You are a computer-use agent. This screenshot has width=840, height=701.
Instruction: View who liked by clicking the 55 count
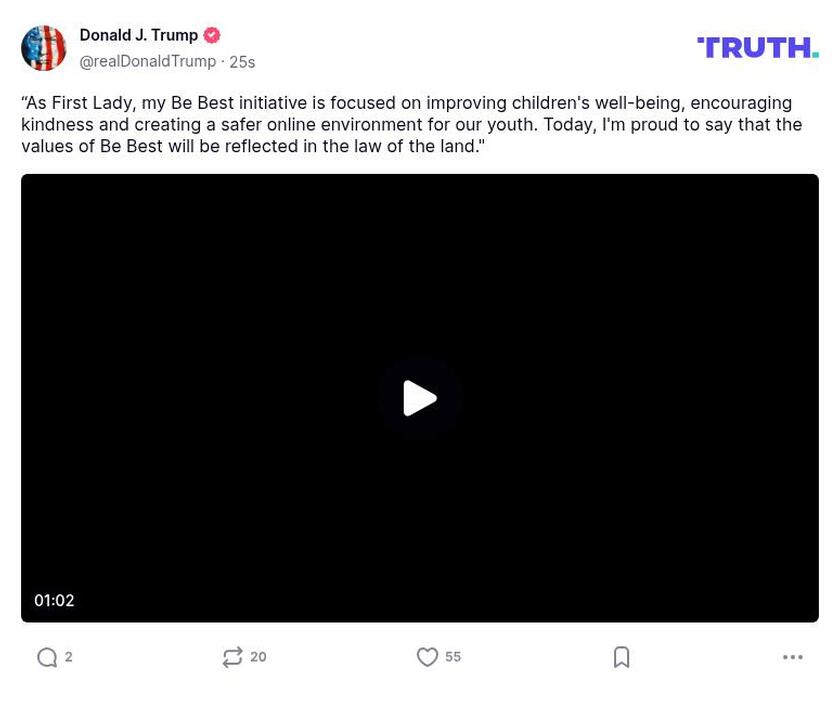(x=452, y=656)
